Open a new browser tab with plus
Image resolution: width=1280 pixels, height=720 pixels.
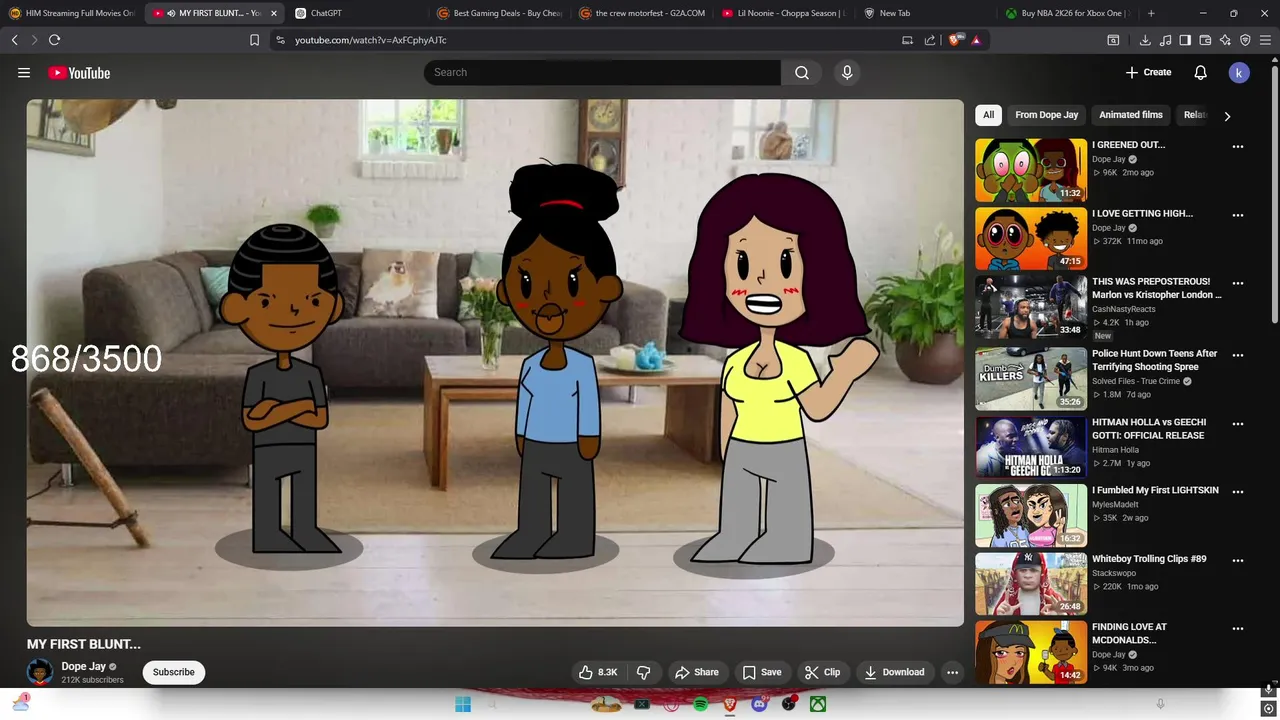point(1151,13)
